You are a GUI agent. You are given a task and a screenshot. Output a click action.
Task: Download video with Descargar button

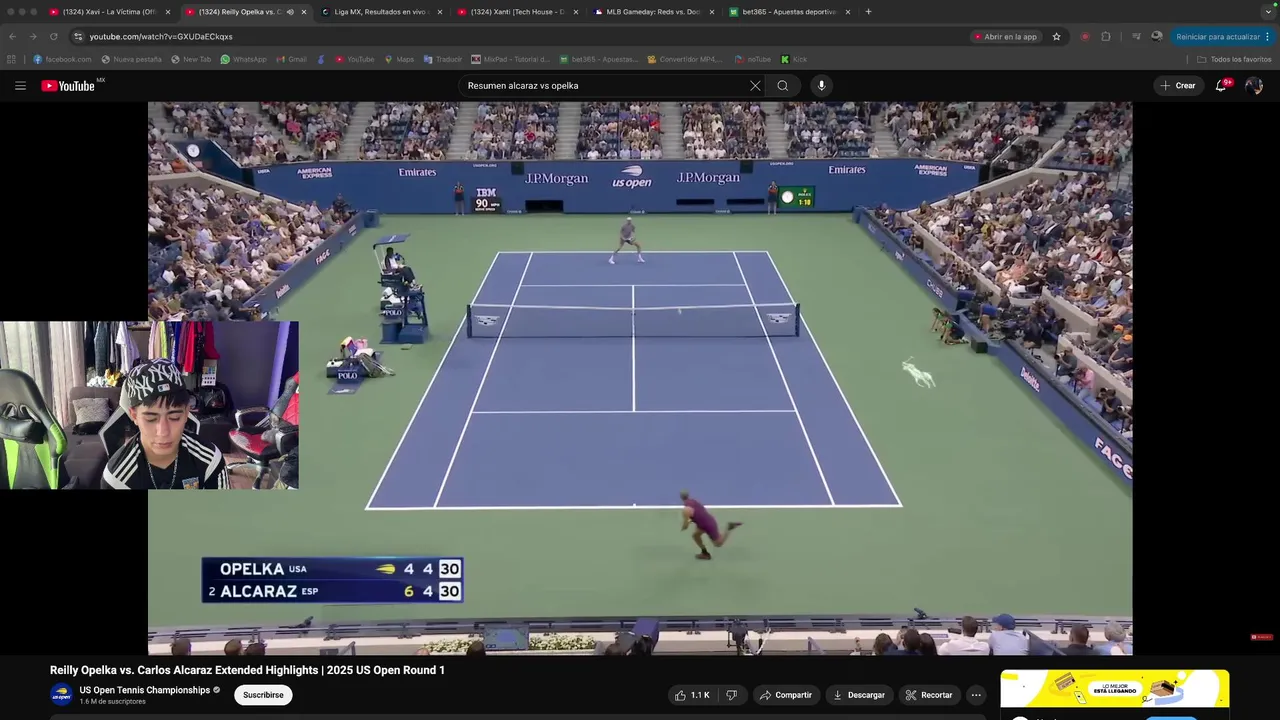pyautogui.click(x=859, y=695)
